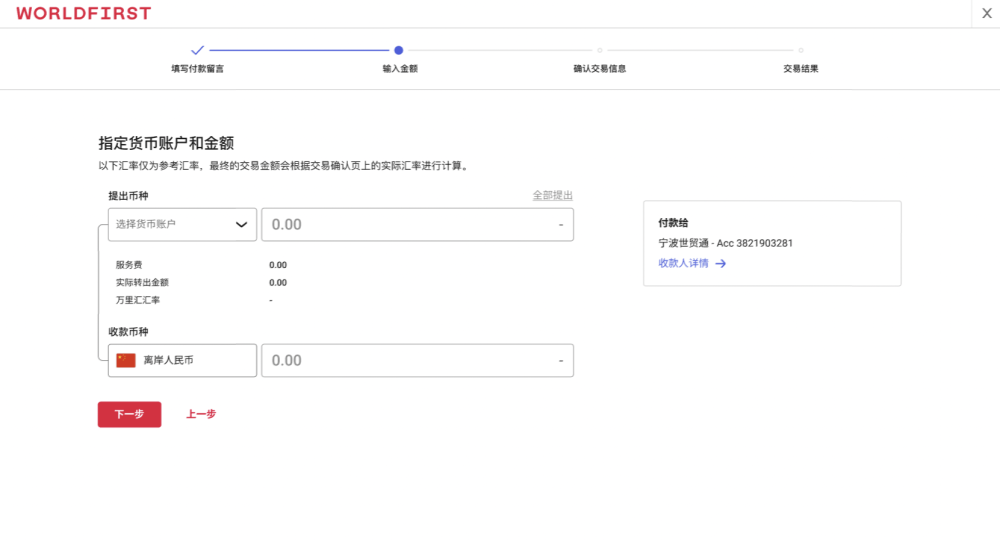Image resolution: width=1000 pixels, height=542 pixels.
Task: Click the step dot above 交易结果
Action: point(801,49)
